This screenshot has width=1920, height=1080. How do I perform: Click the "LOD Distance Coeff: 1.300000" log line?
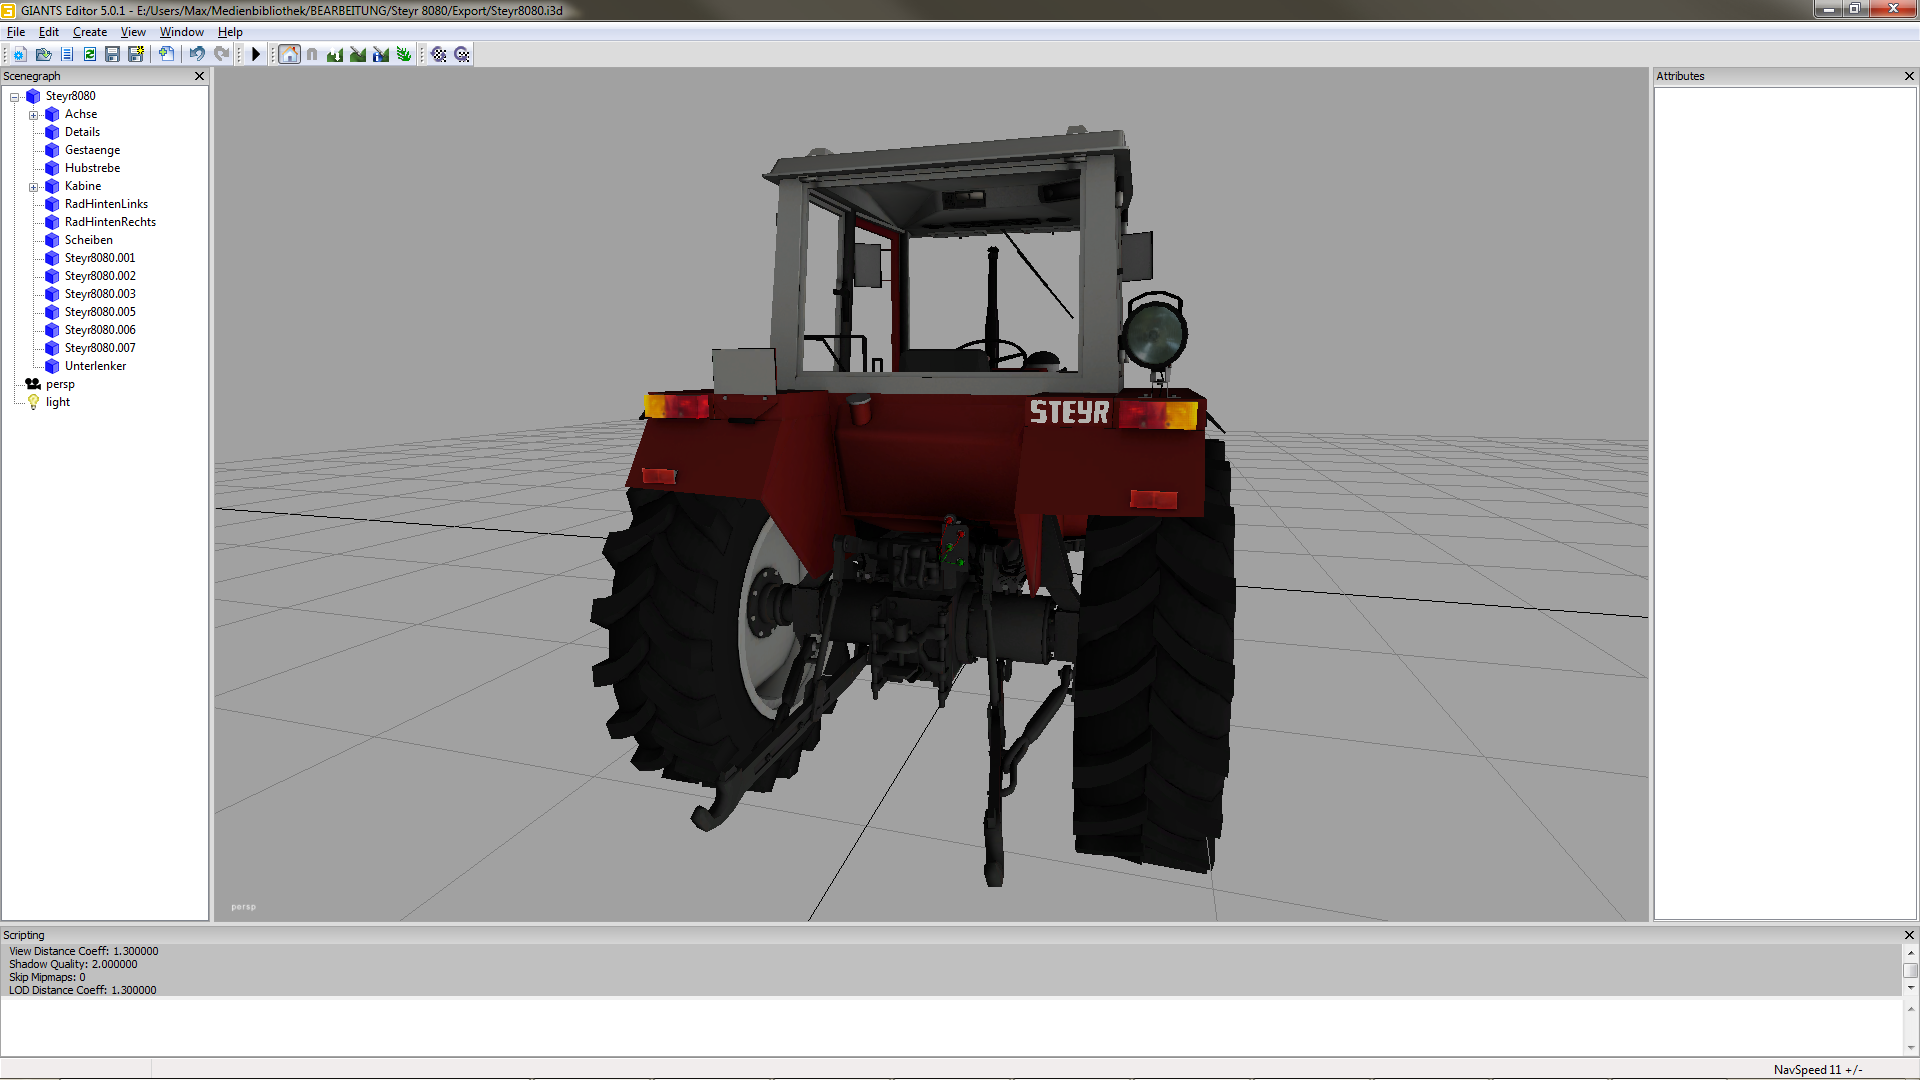pyautogui.click(x=83, y=990)
